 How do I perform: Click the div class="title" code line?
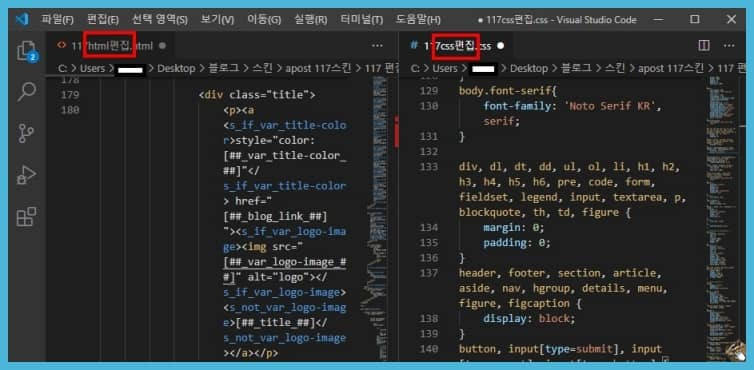tap(257, 95)
